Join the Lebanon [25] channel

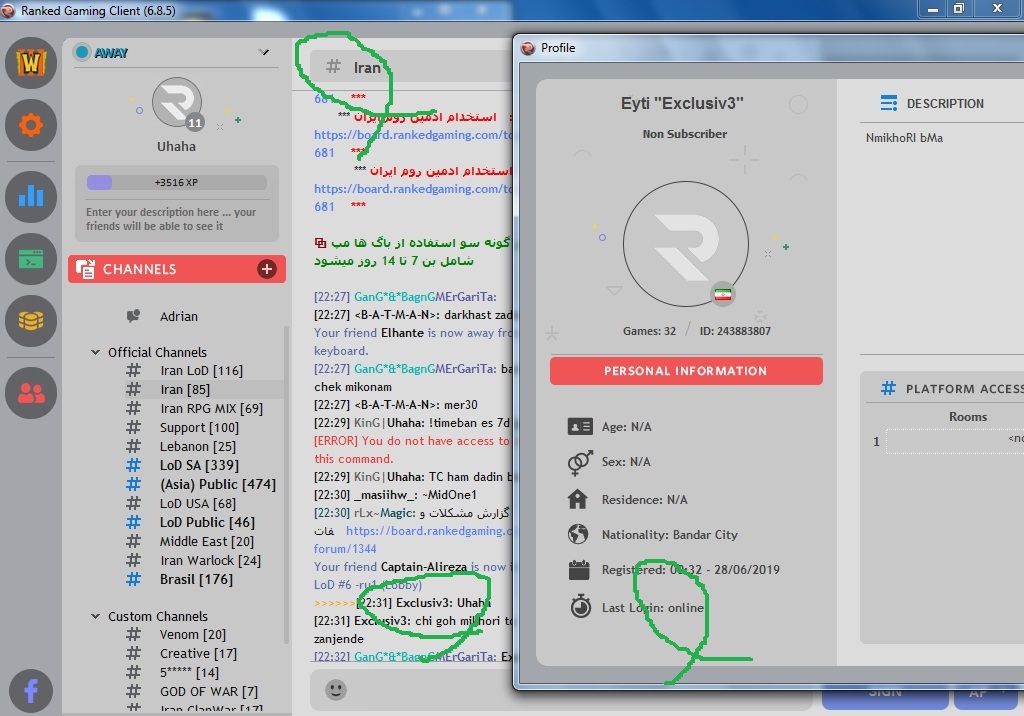(x=198, y=446)
